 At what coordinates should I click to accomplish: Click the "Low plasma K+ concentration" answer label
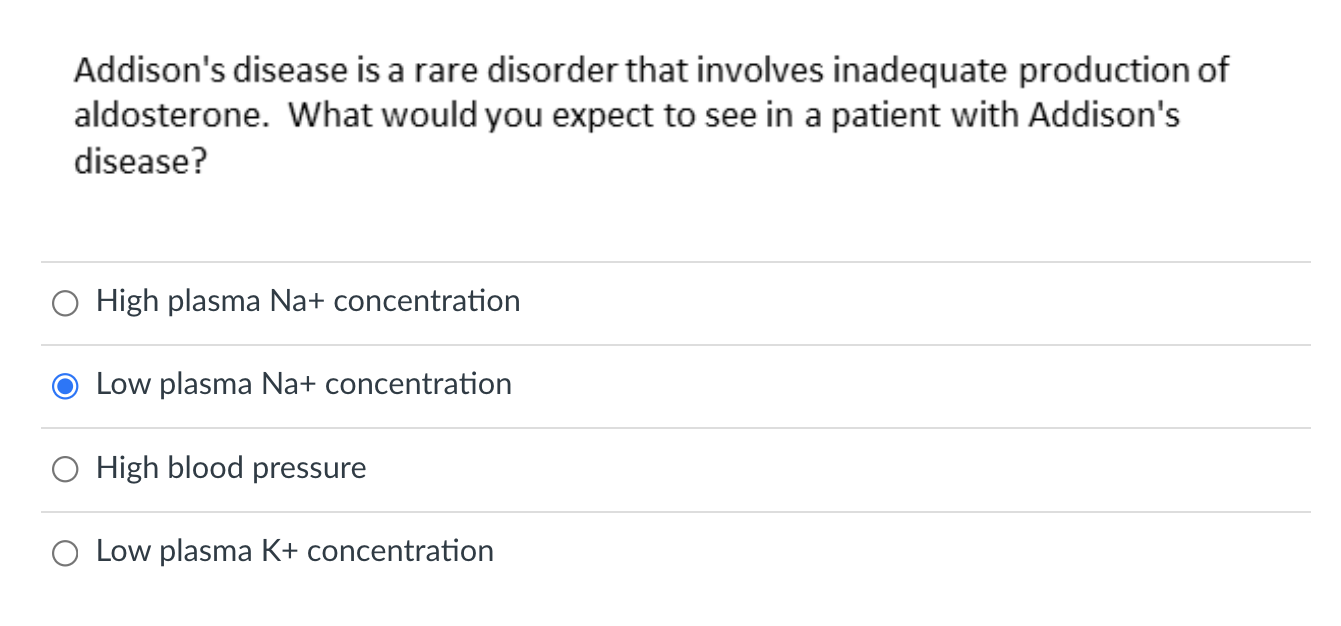[x=294, y=551]
